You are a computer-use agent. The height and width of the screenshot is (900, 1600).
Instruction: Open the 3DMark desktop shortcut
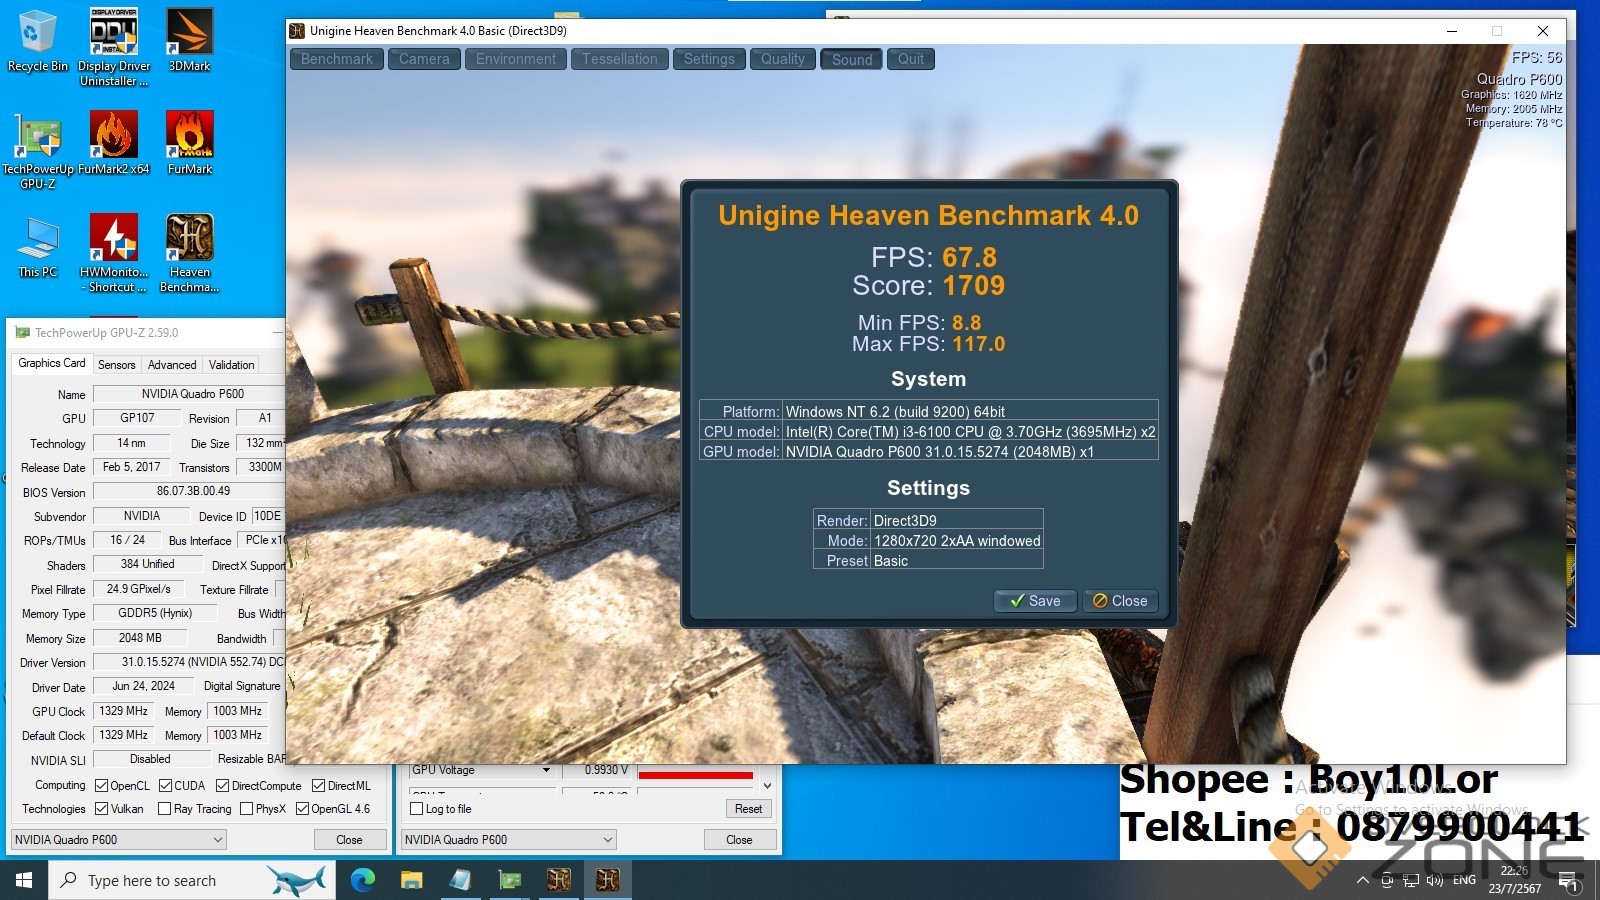pyautogui.click(x=189, y=41)
